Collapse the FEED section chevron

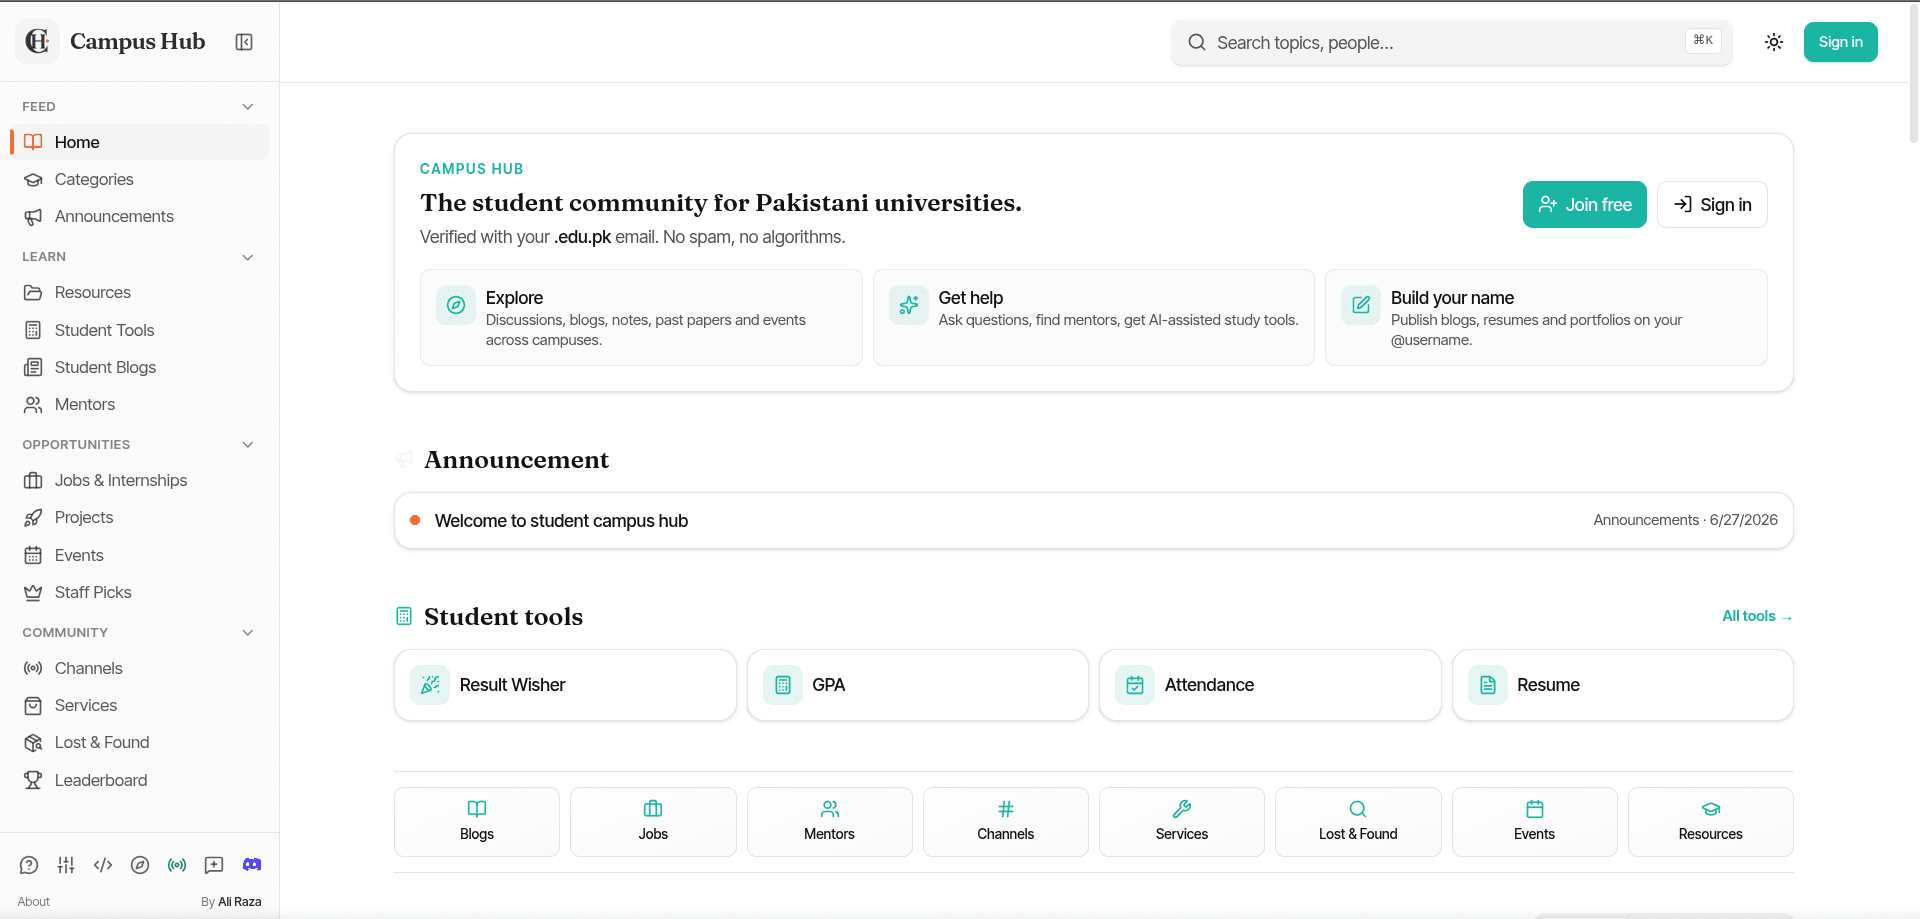coord(248,107)
